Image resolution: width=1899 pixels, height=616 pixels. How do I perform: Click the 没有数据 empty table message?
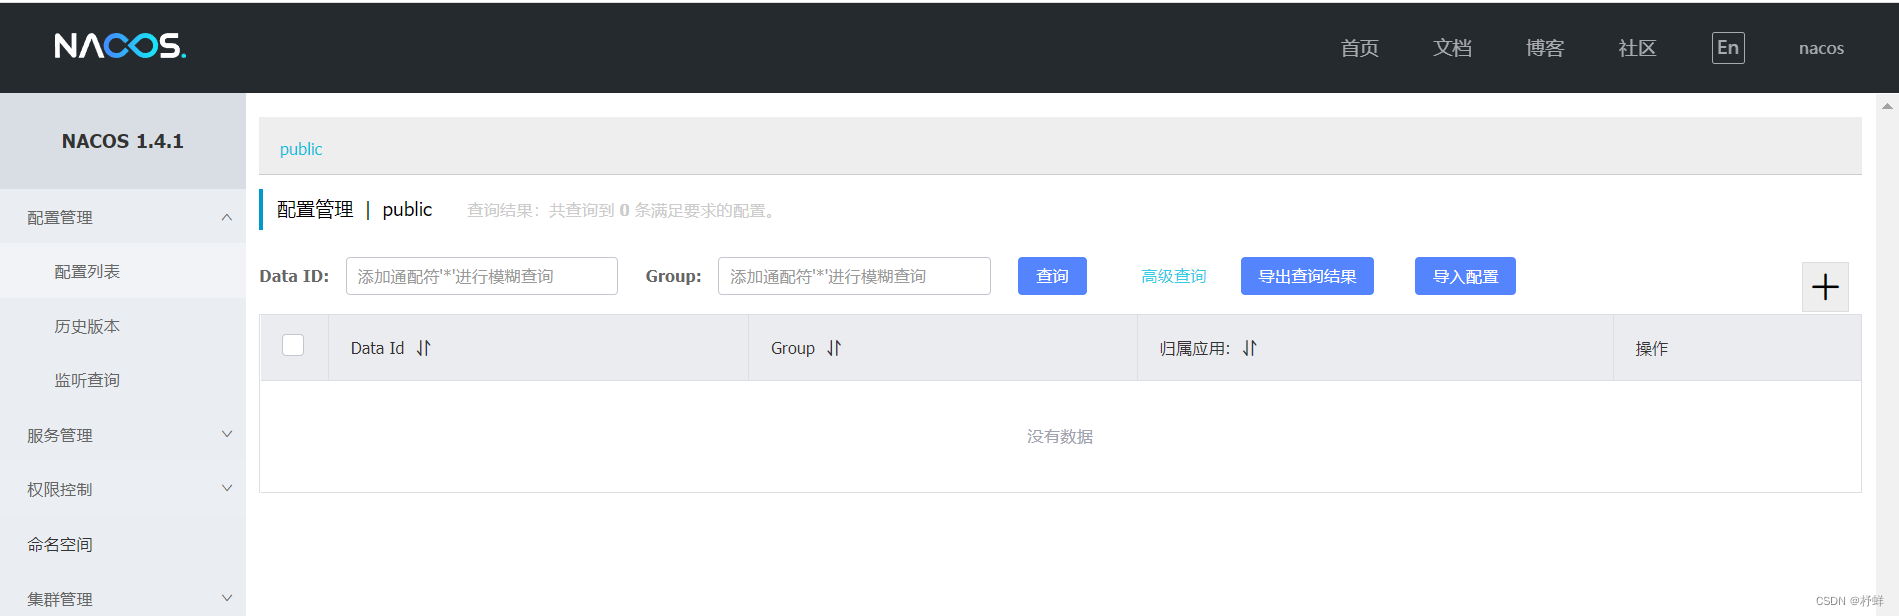click(x=1060, y=436)
